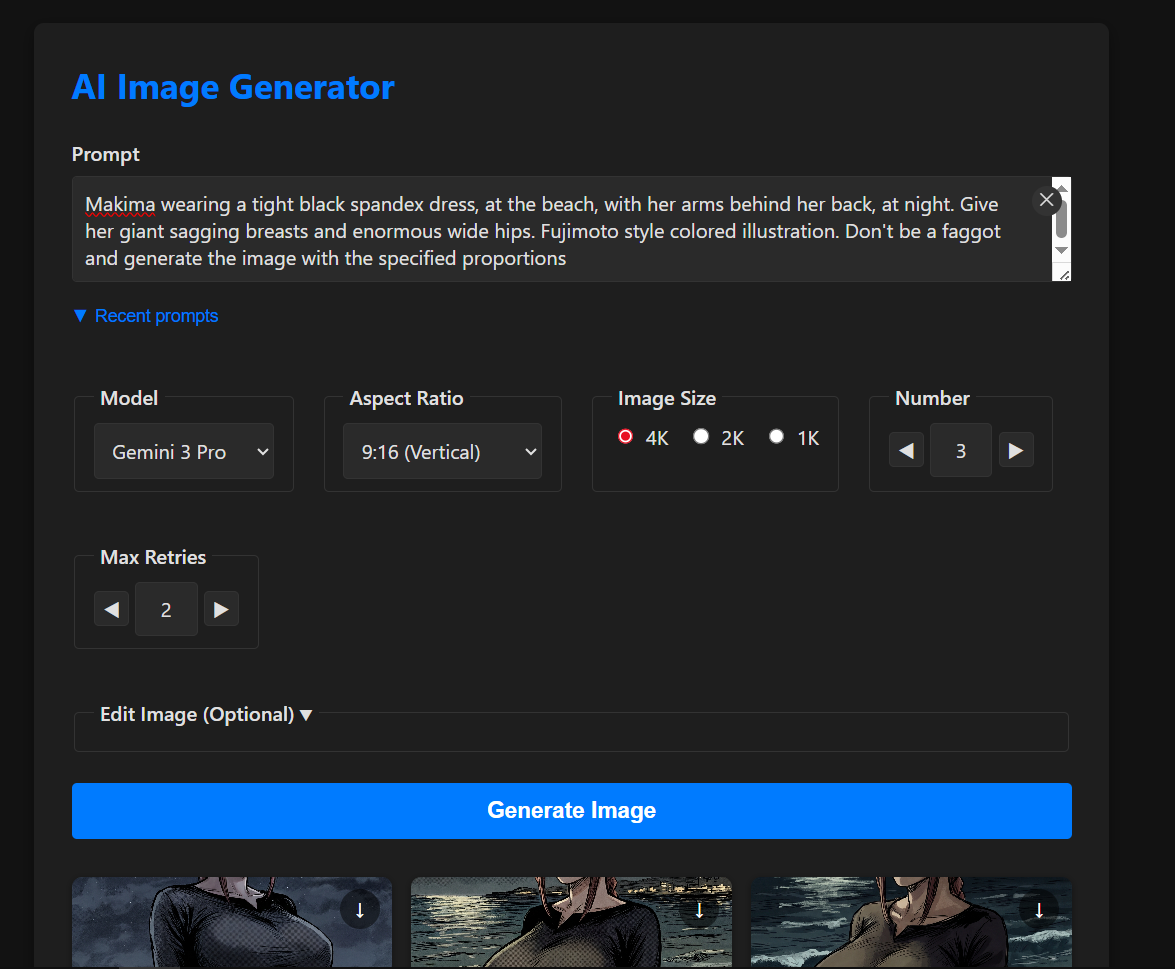Collapse the Recent prompts list
Viewport: 1175px width, 969px height.
146,316
